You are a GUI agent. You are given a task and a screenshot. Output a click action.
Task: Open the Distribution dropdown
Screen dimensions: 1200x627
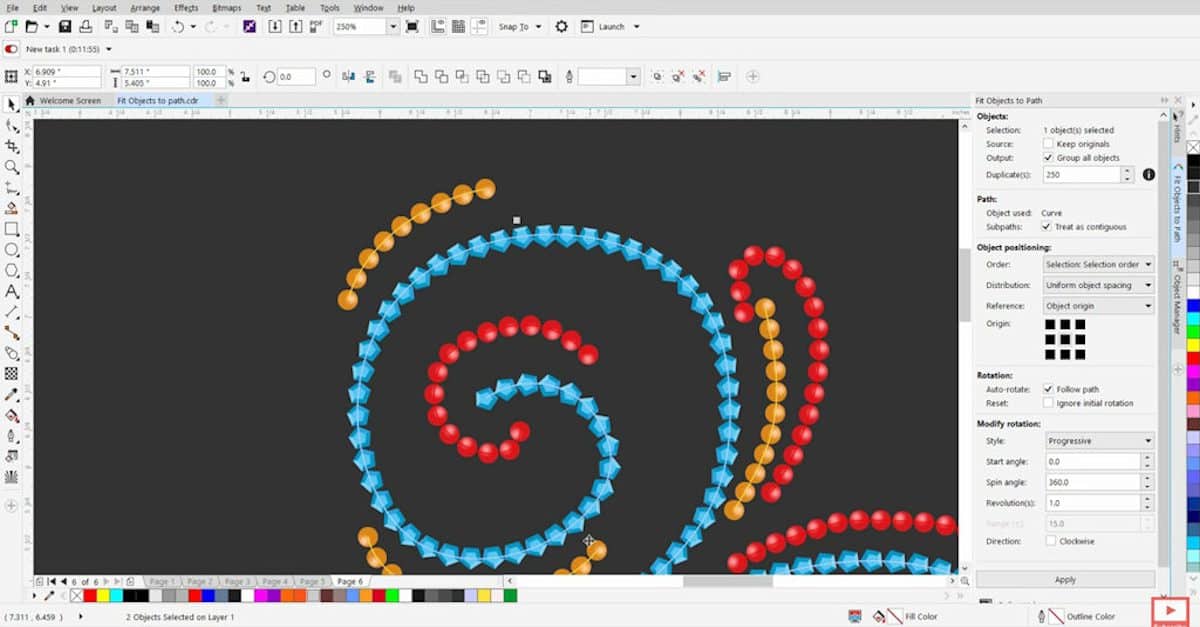tap(1098, 285)
